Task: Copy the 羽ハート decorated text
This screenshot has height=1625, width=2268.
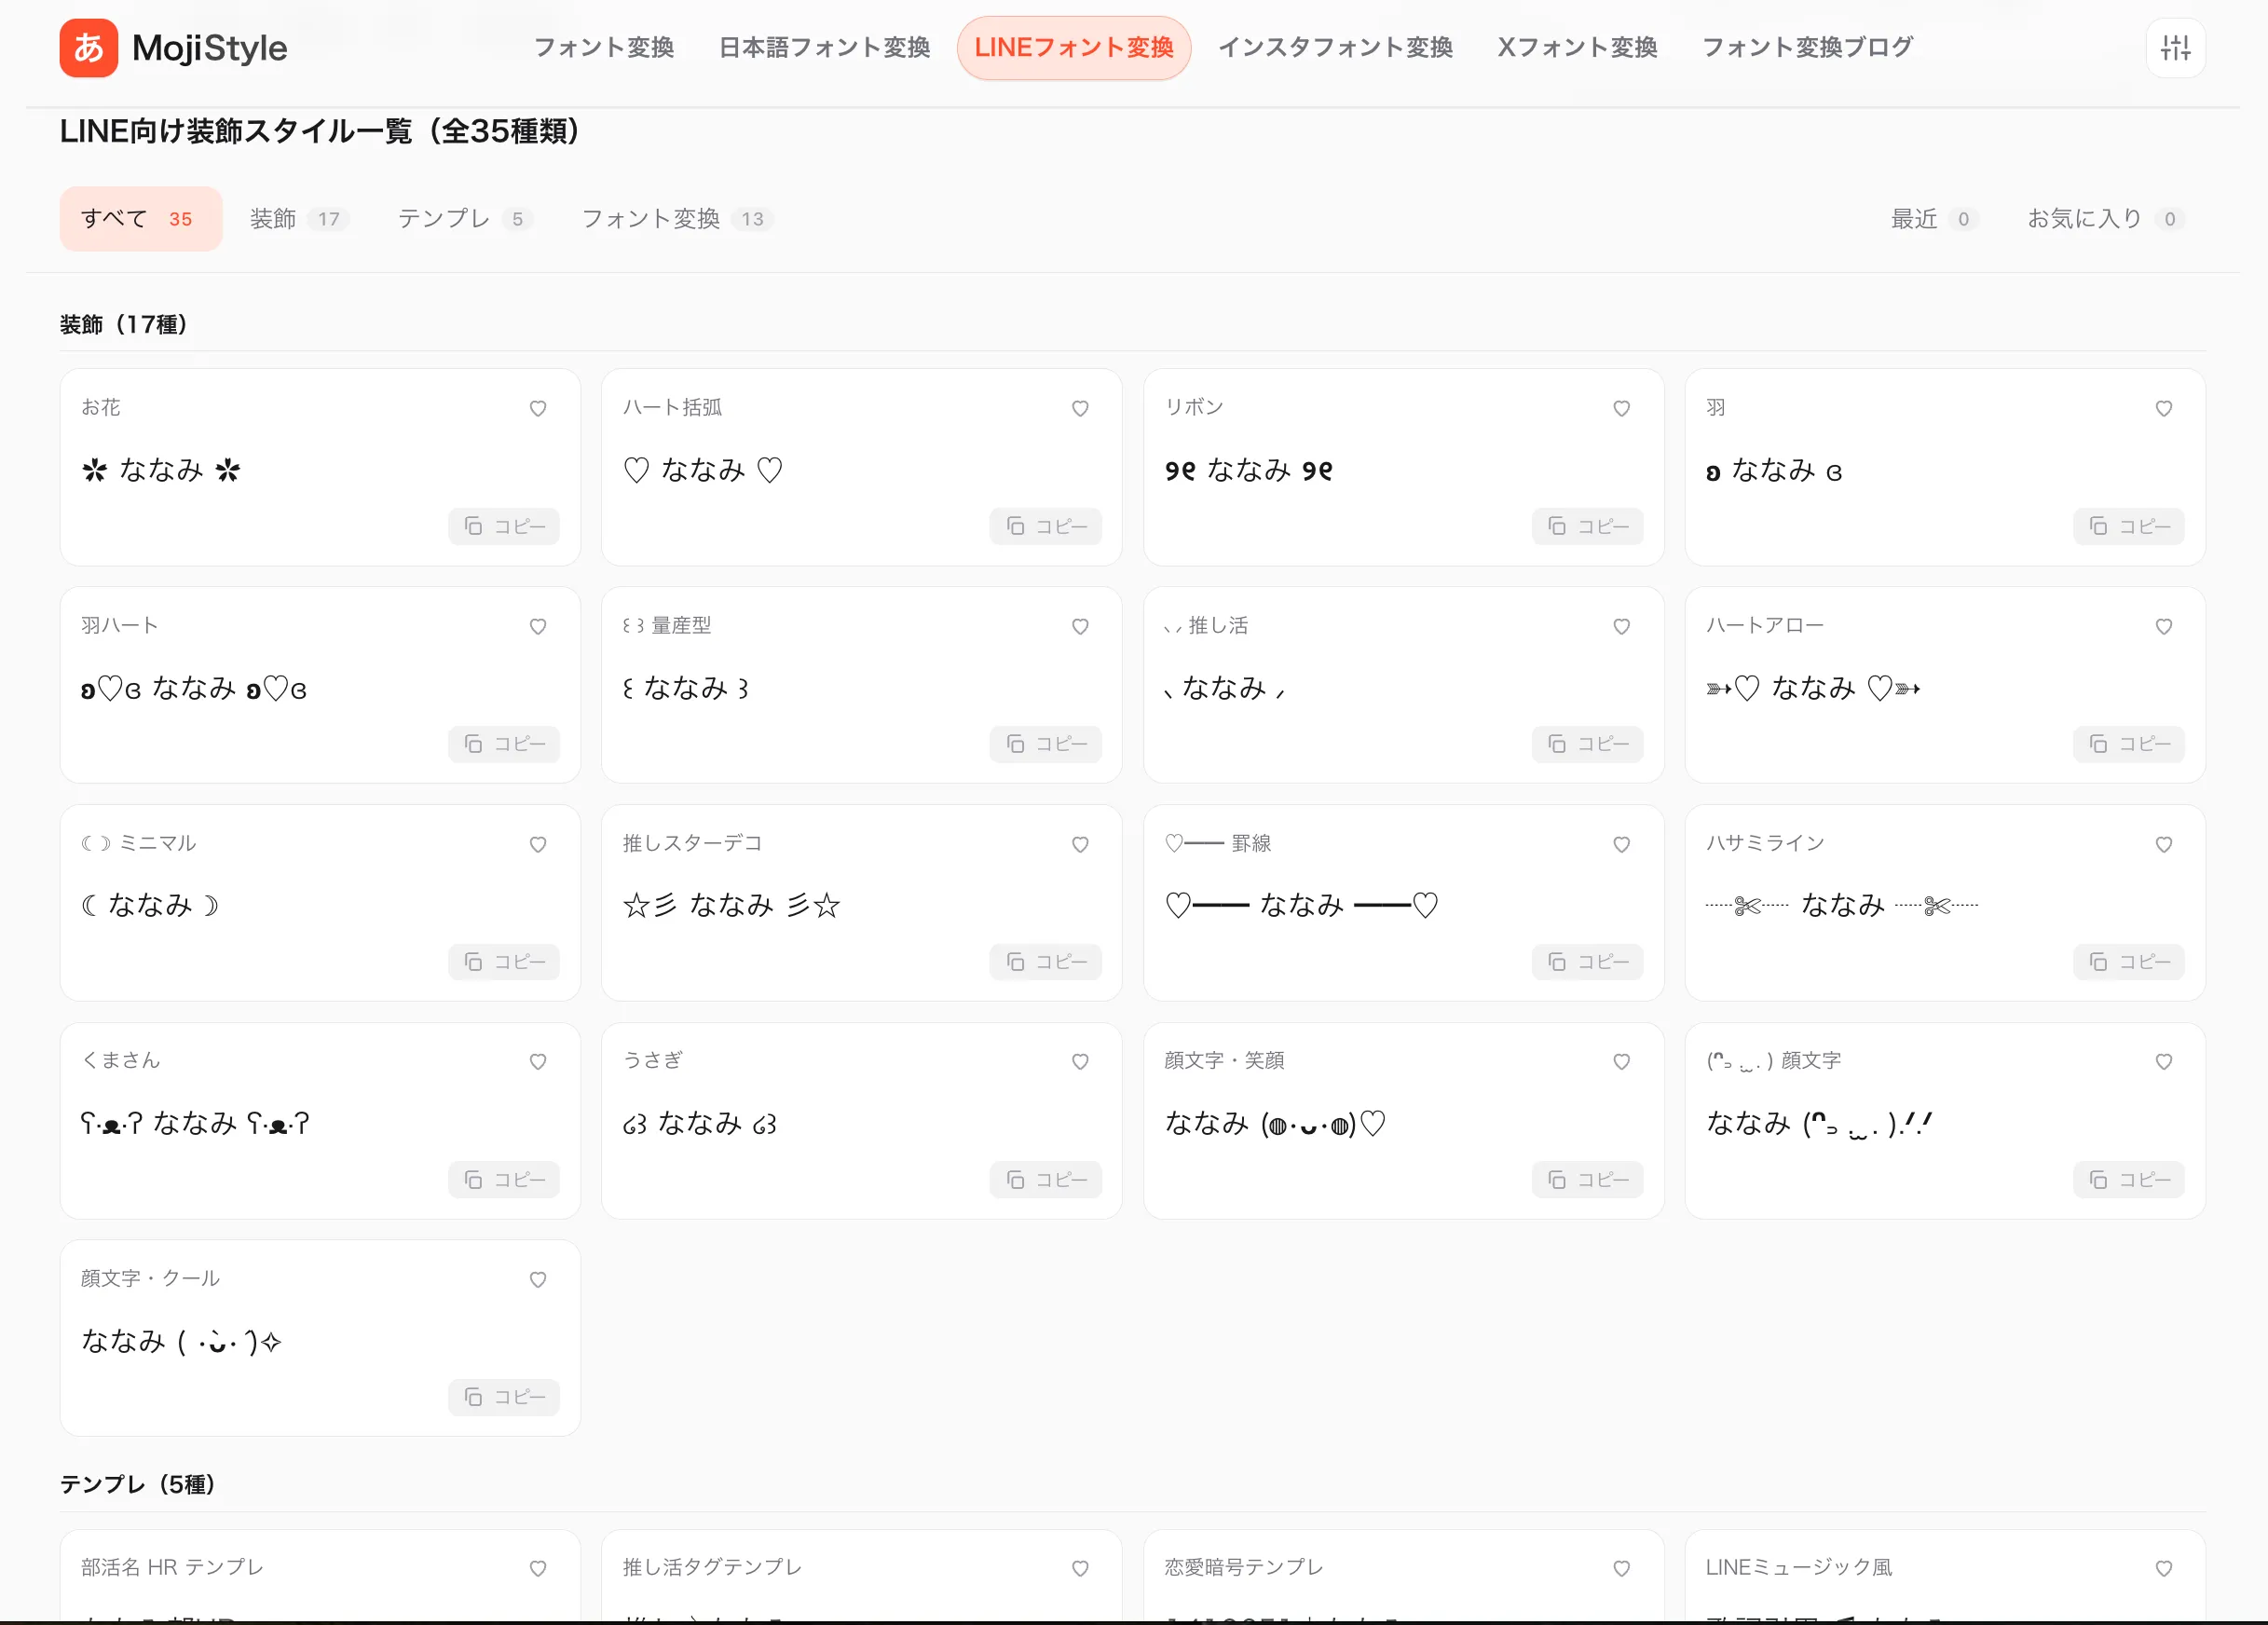Action: point(504,744)
